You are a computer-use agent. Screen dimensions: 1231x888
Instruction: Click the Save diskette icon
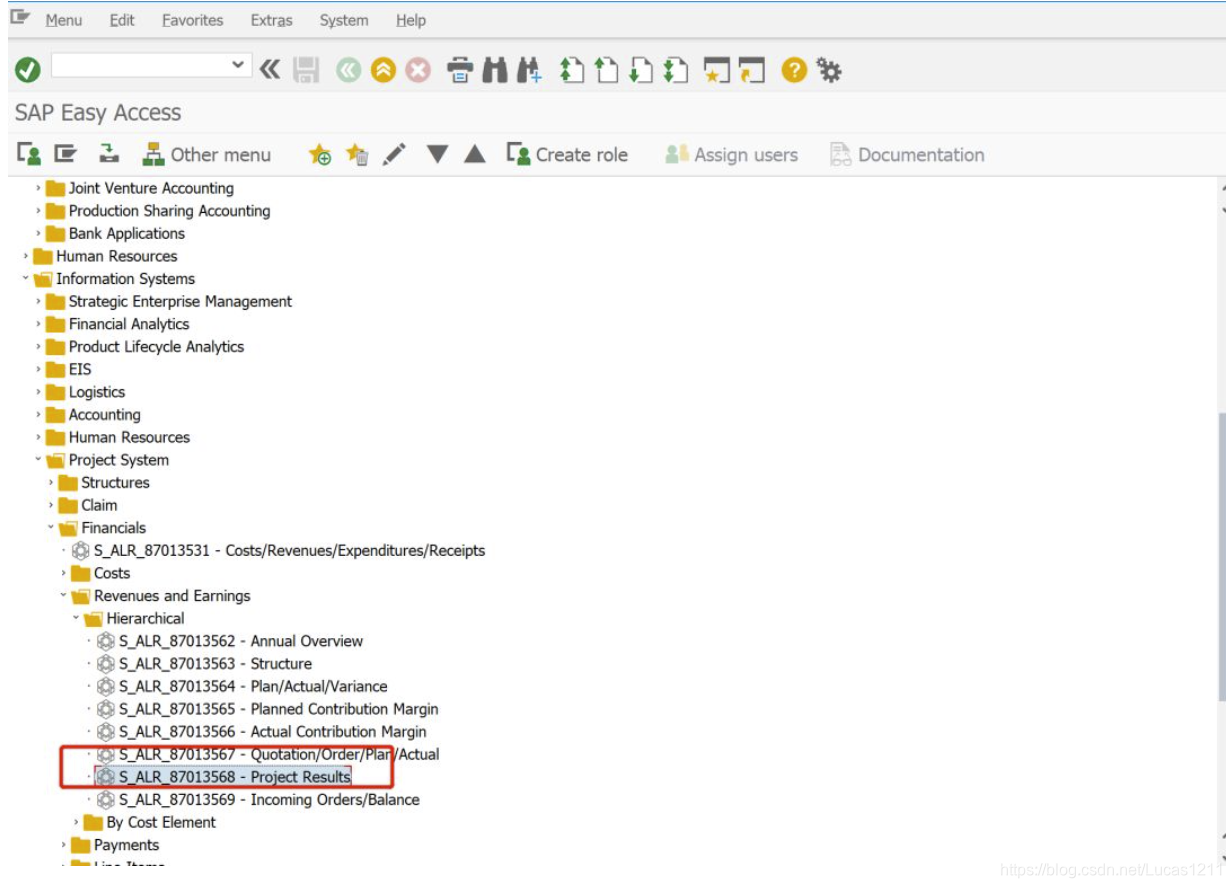click(306, 70)
